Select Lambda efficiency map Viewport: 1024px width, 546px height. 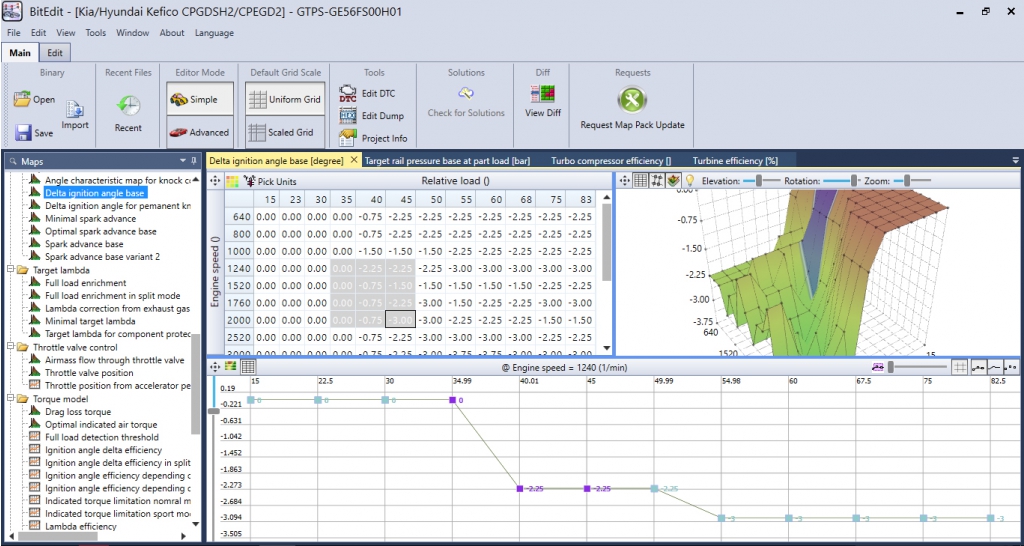click(x=81, y=526)
